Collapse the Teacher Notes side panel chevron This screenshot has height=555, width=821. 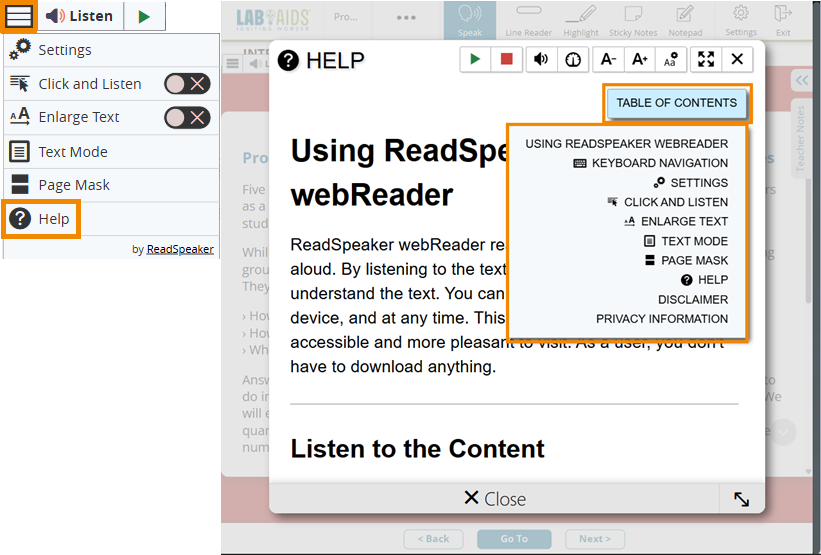(801, 81)
